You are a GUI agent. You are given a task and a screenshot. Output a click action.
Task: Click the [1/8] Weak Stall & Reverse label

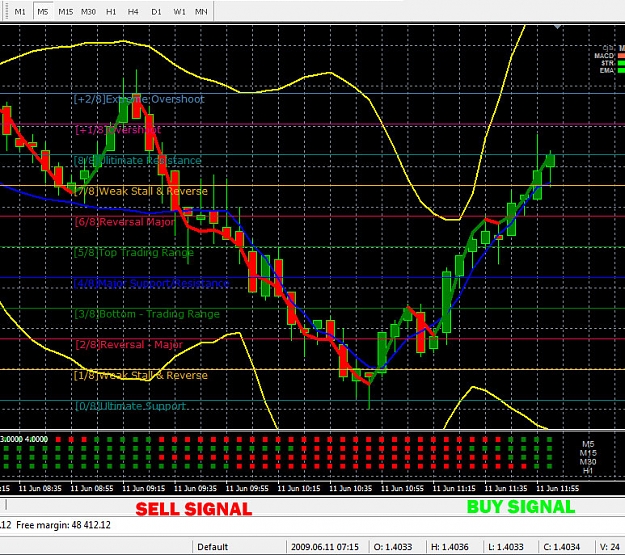click(141, 375)
